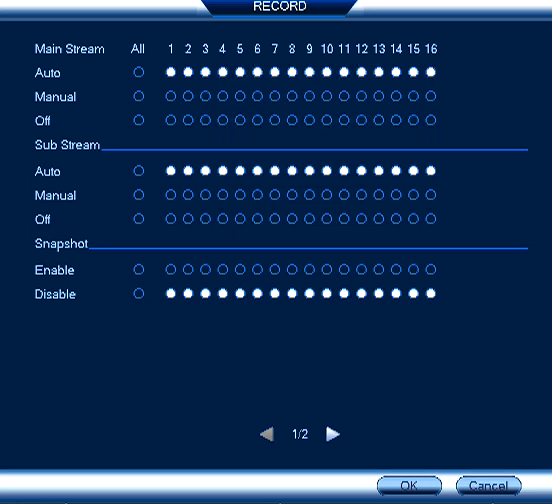
Task: Set Main Stream Off on channel 1
Action: pyautogui.click(x=171, y=120)
